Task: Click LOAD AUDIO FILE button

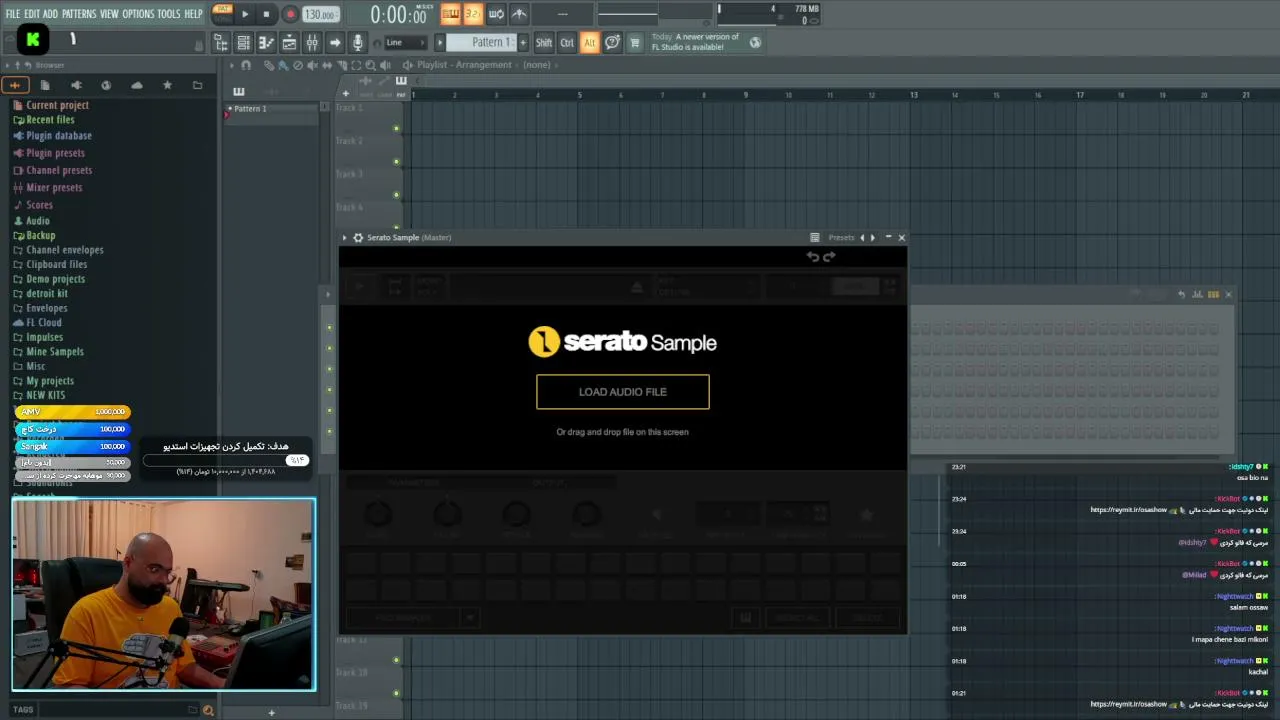Action: coord(623,392)
